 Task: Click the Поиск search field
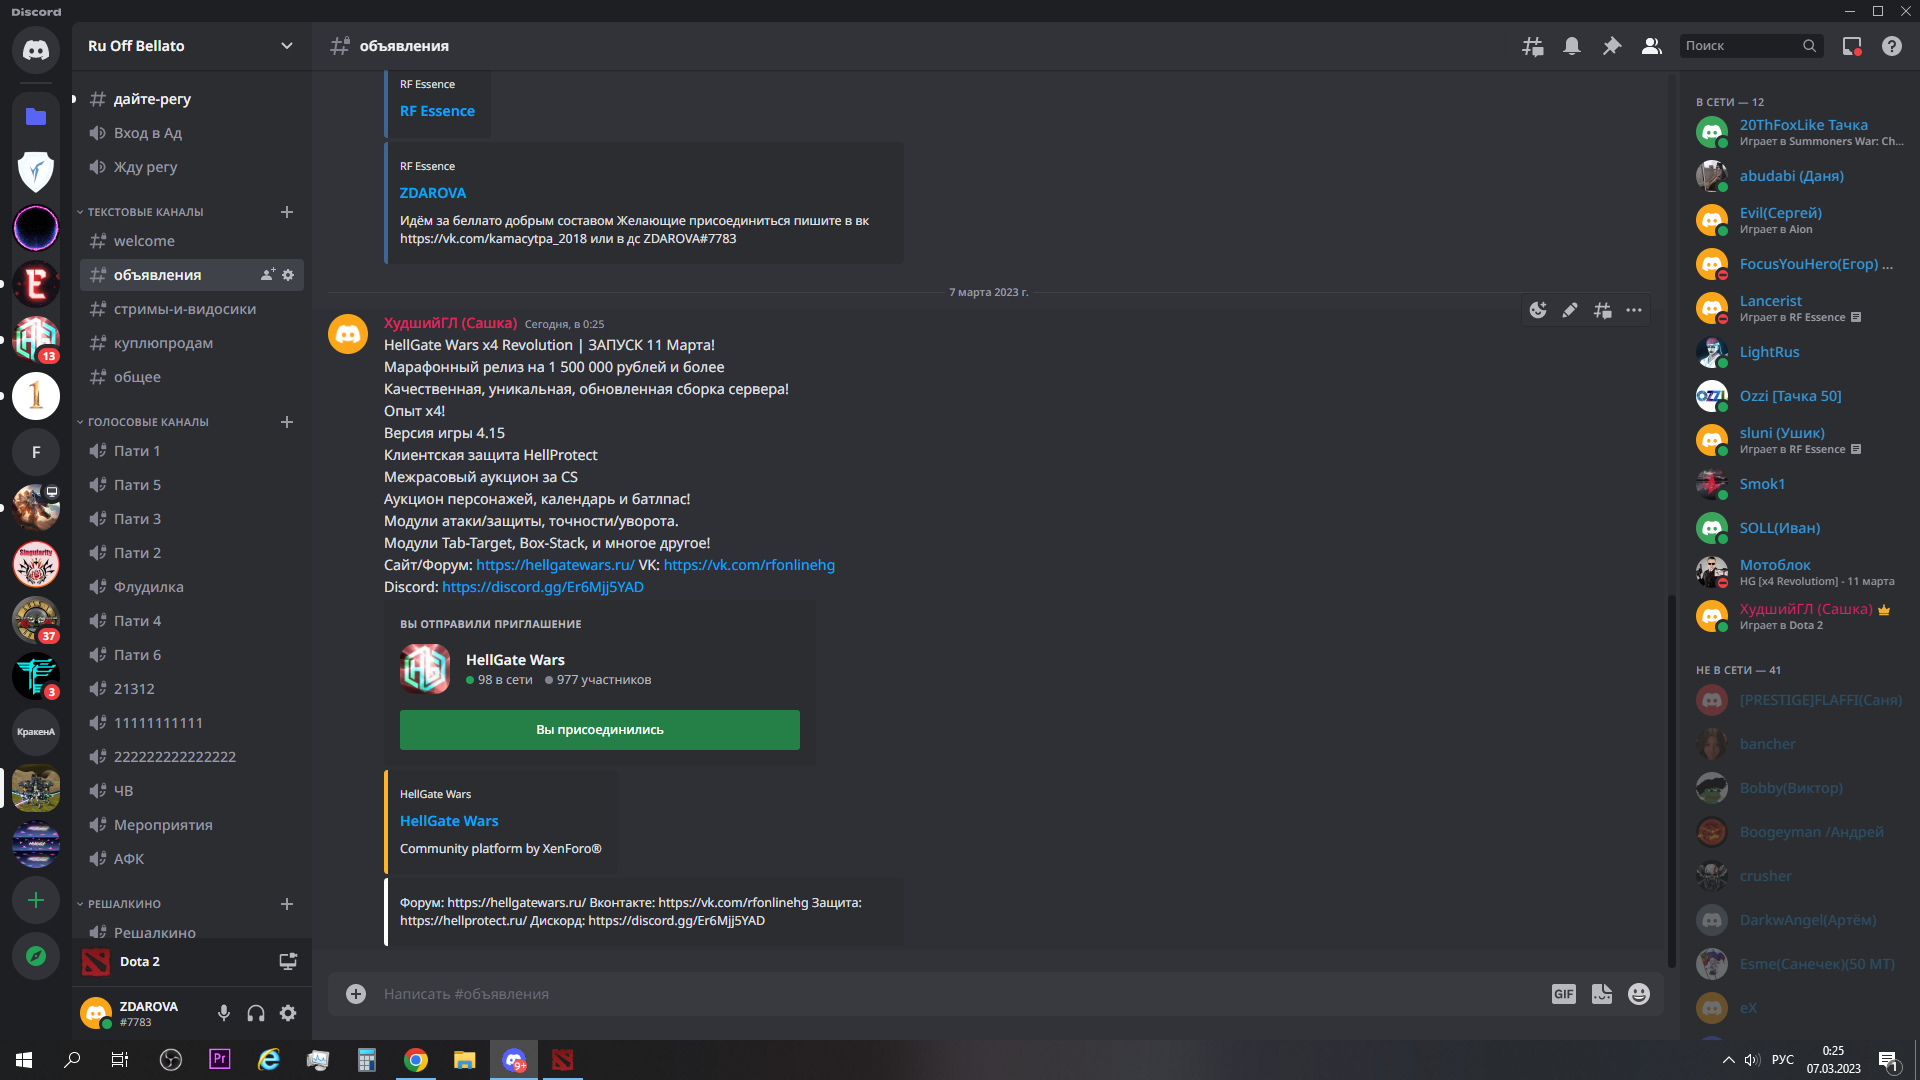pyautogui.click(x=1752, y=46)
